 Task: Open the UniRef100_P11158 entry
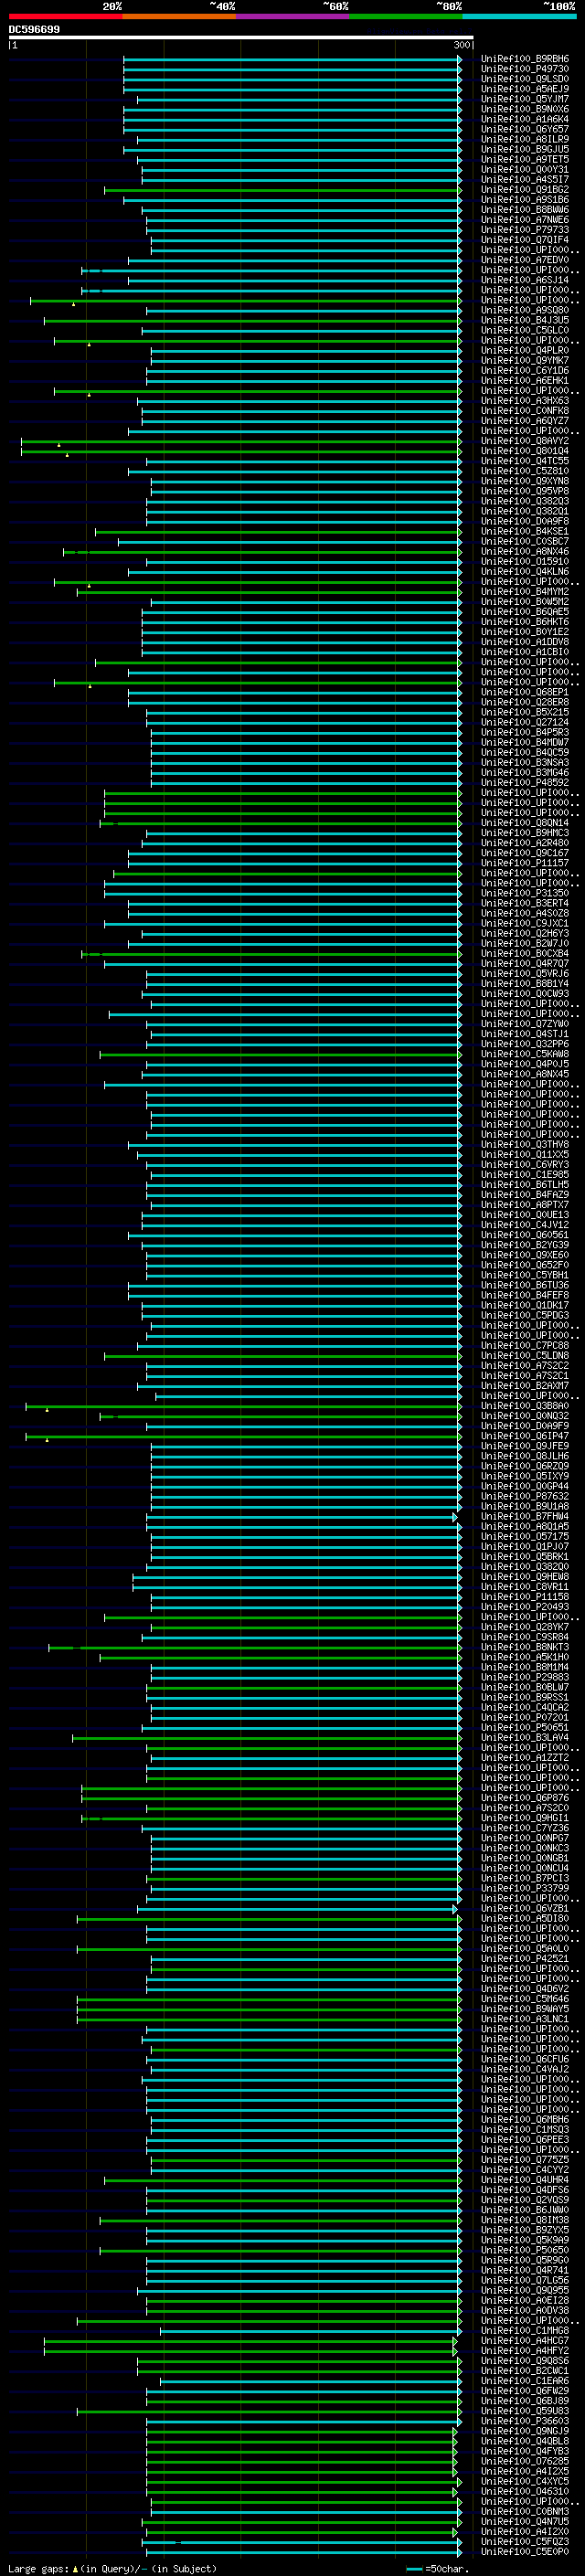click(524, 1597)
